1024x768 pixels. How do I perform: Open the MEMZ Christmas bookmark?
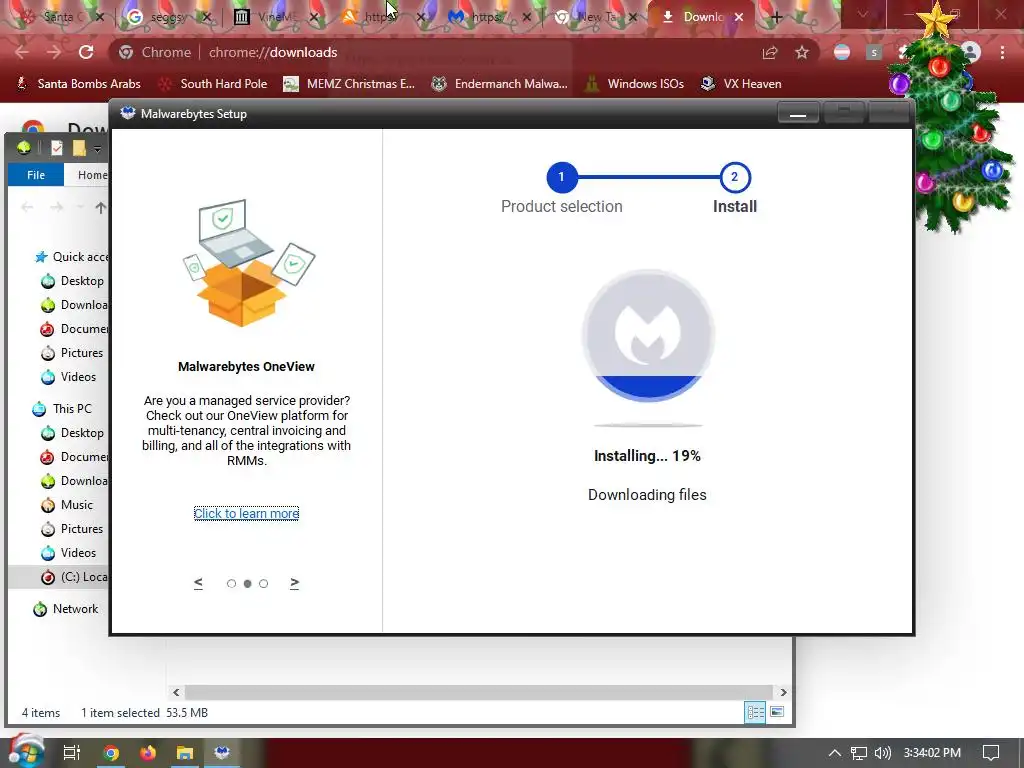pyautogui.click(x=349, y=84)
